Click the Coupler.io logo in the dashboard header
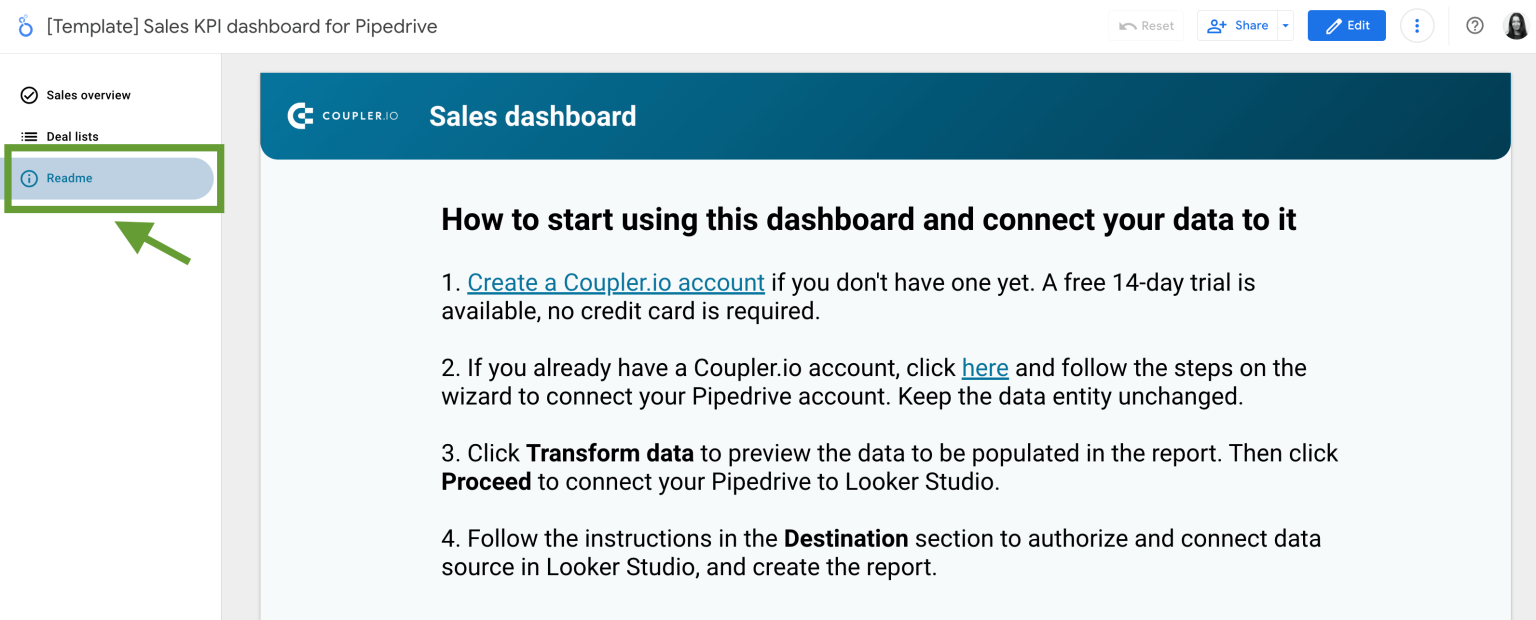Image resolution: width=1536 pixels, height=620 pixels. click(343, 115)
